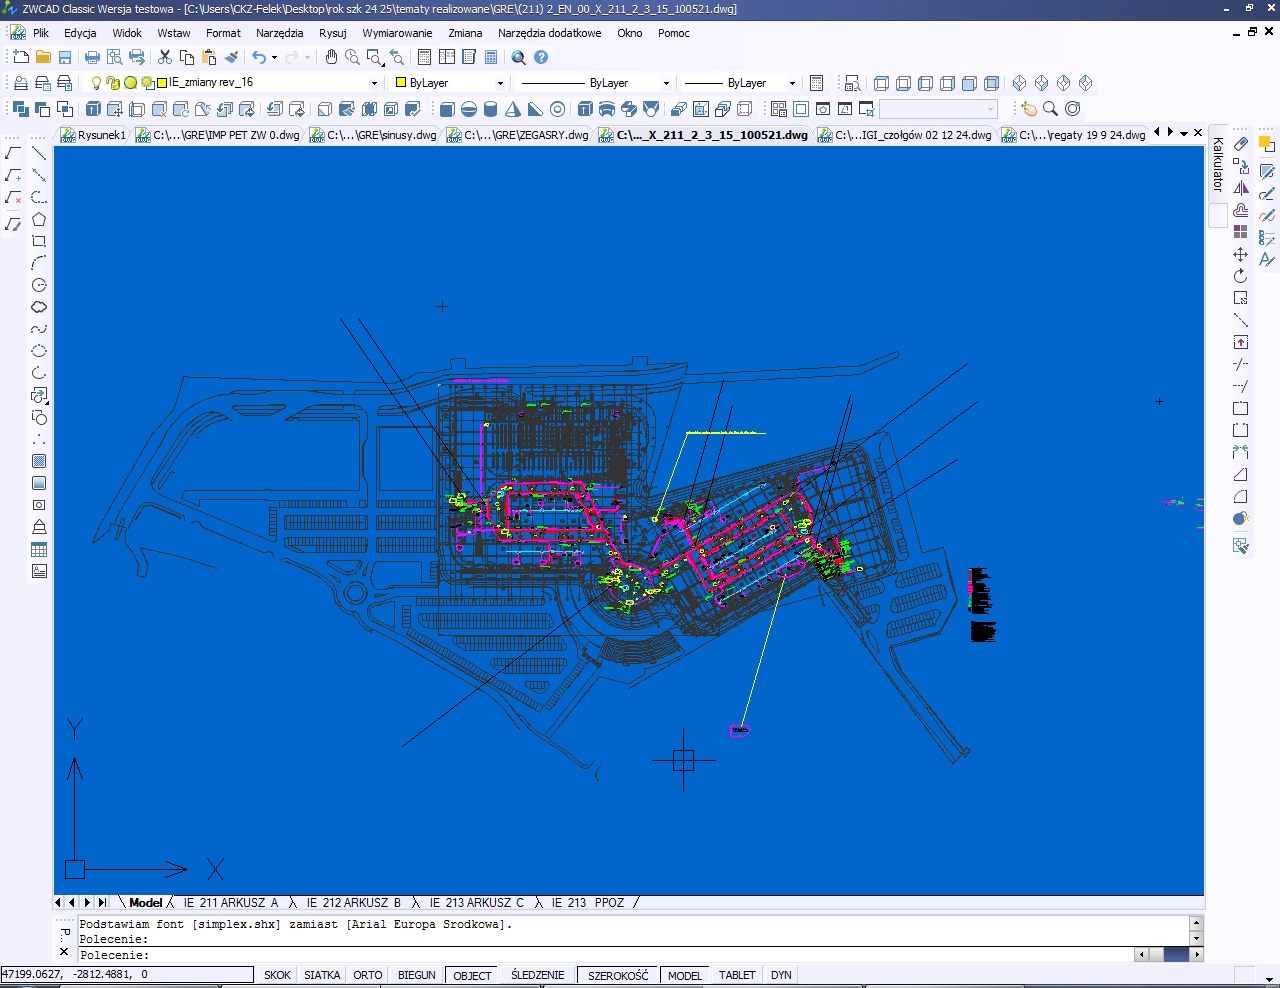
Task: Open the Kalkulator side panel
Action: (1218, 165)
